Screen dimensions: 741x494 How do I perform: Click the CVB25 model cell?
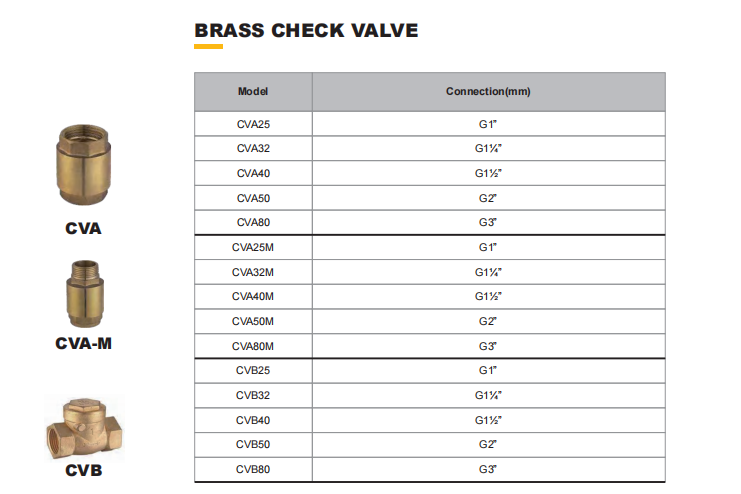point(253,370)
